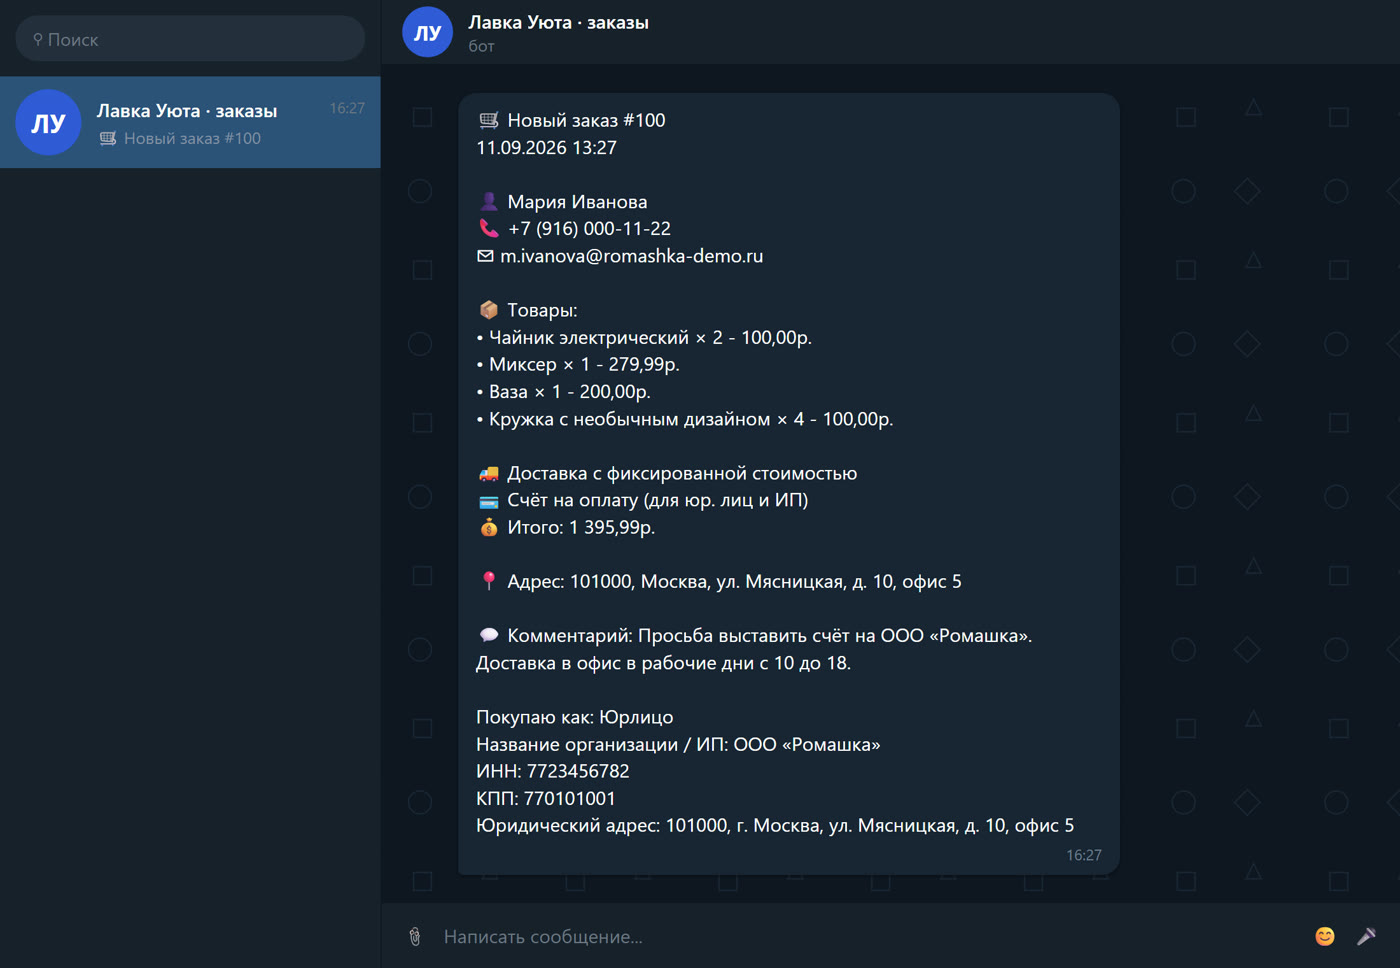This screenshot has height=968, width=1400.
Task: Click the package emoji before Товары
Action: pyautogui.click(x=488, y=310)
